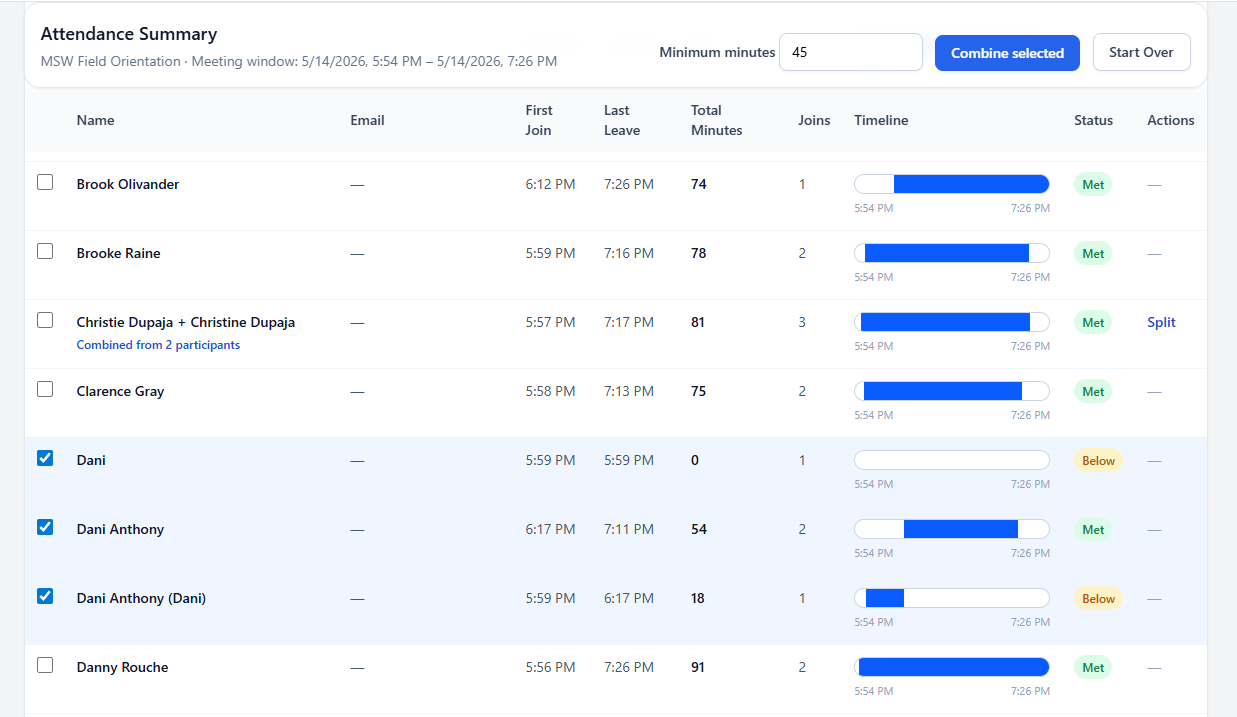Click the Combine selected button
1237x717 pixels.
(x=1007, y=53)
